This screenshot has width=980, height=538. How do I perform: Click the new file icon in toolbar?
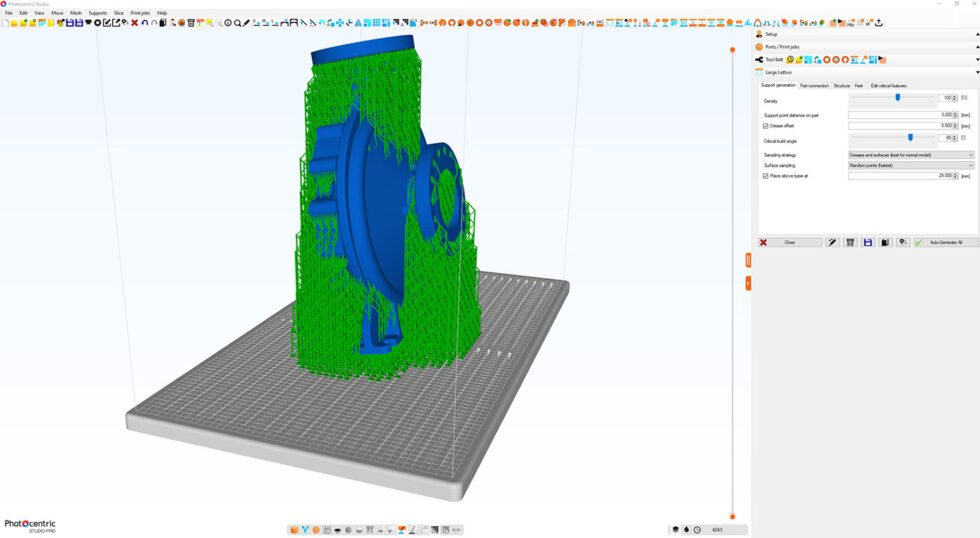coord(5,23)
